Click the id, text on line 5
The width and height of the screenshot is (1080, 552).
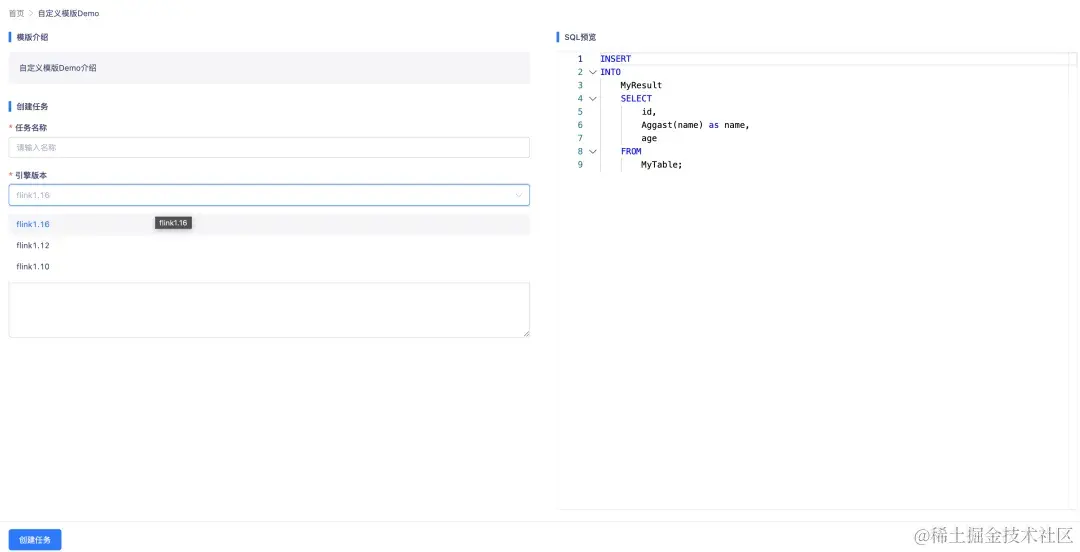coord(649,112)
